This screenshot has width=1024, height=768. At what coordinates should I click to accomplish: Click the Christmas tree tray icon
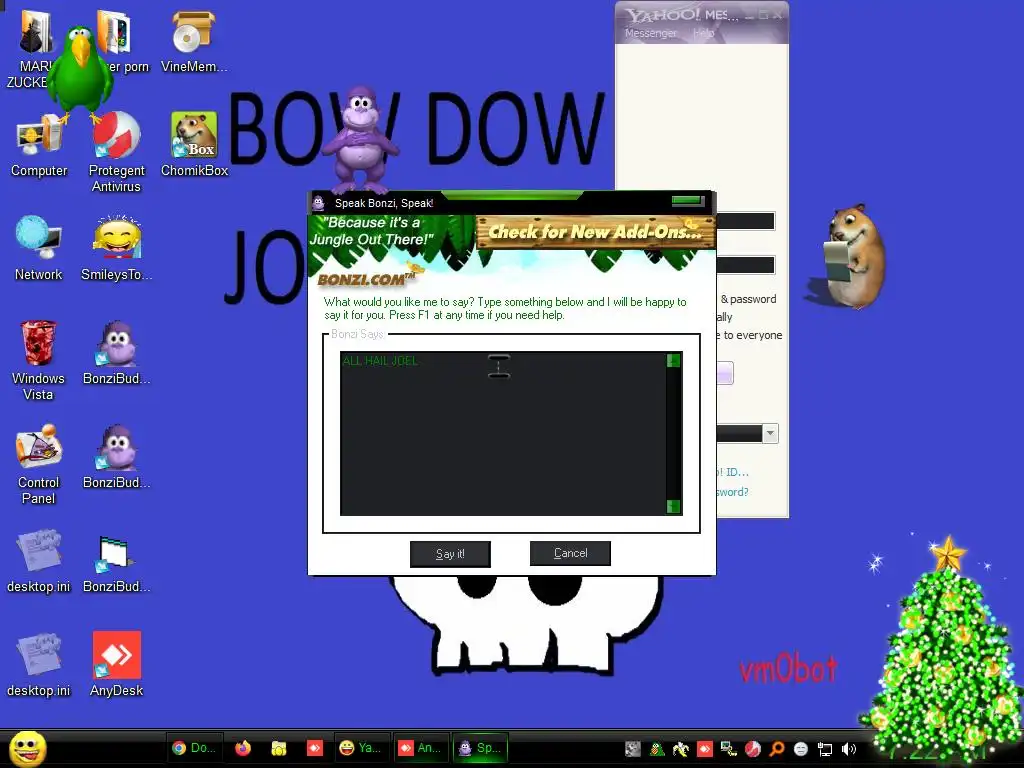[656, 749]
